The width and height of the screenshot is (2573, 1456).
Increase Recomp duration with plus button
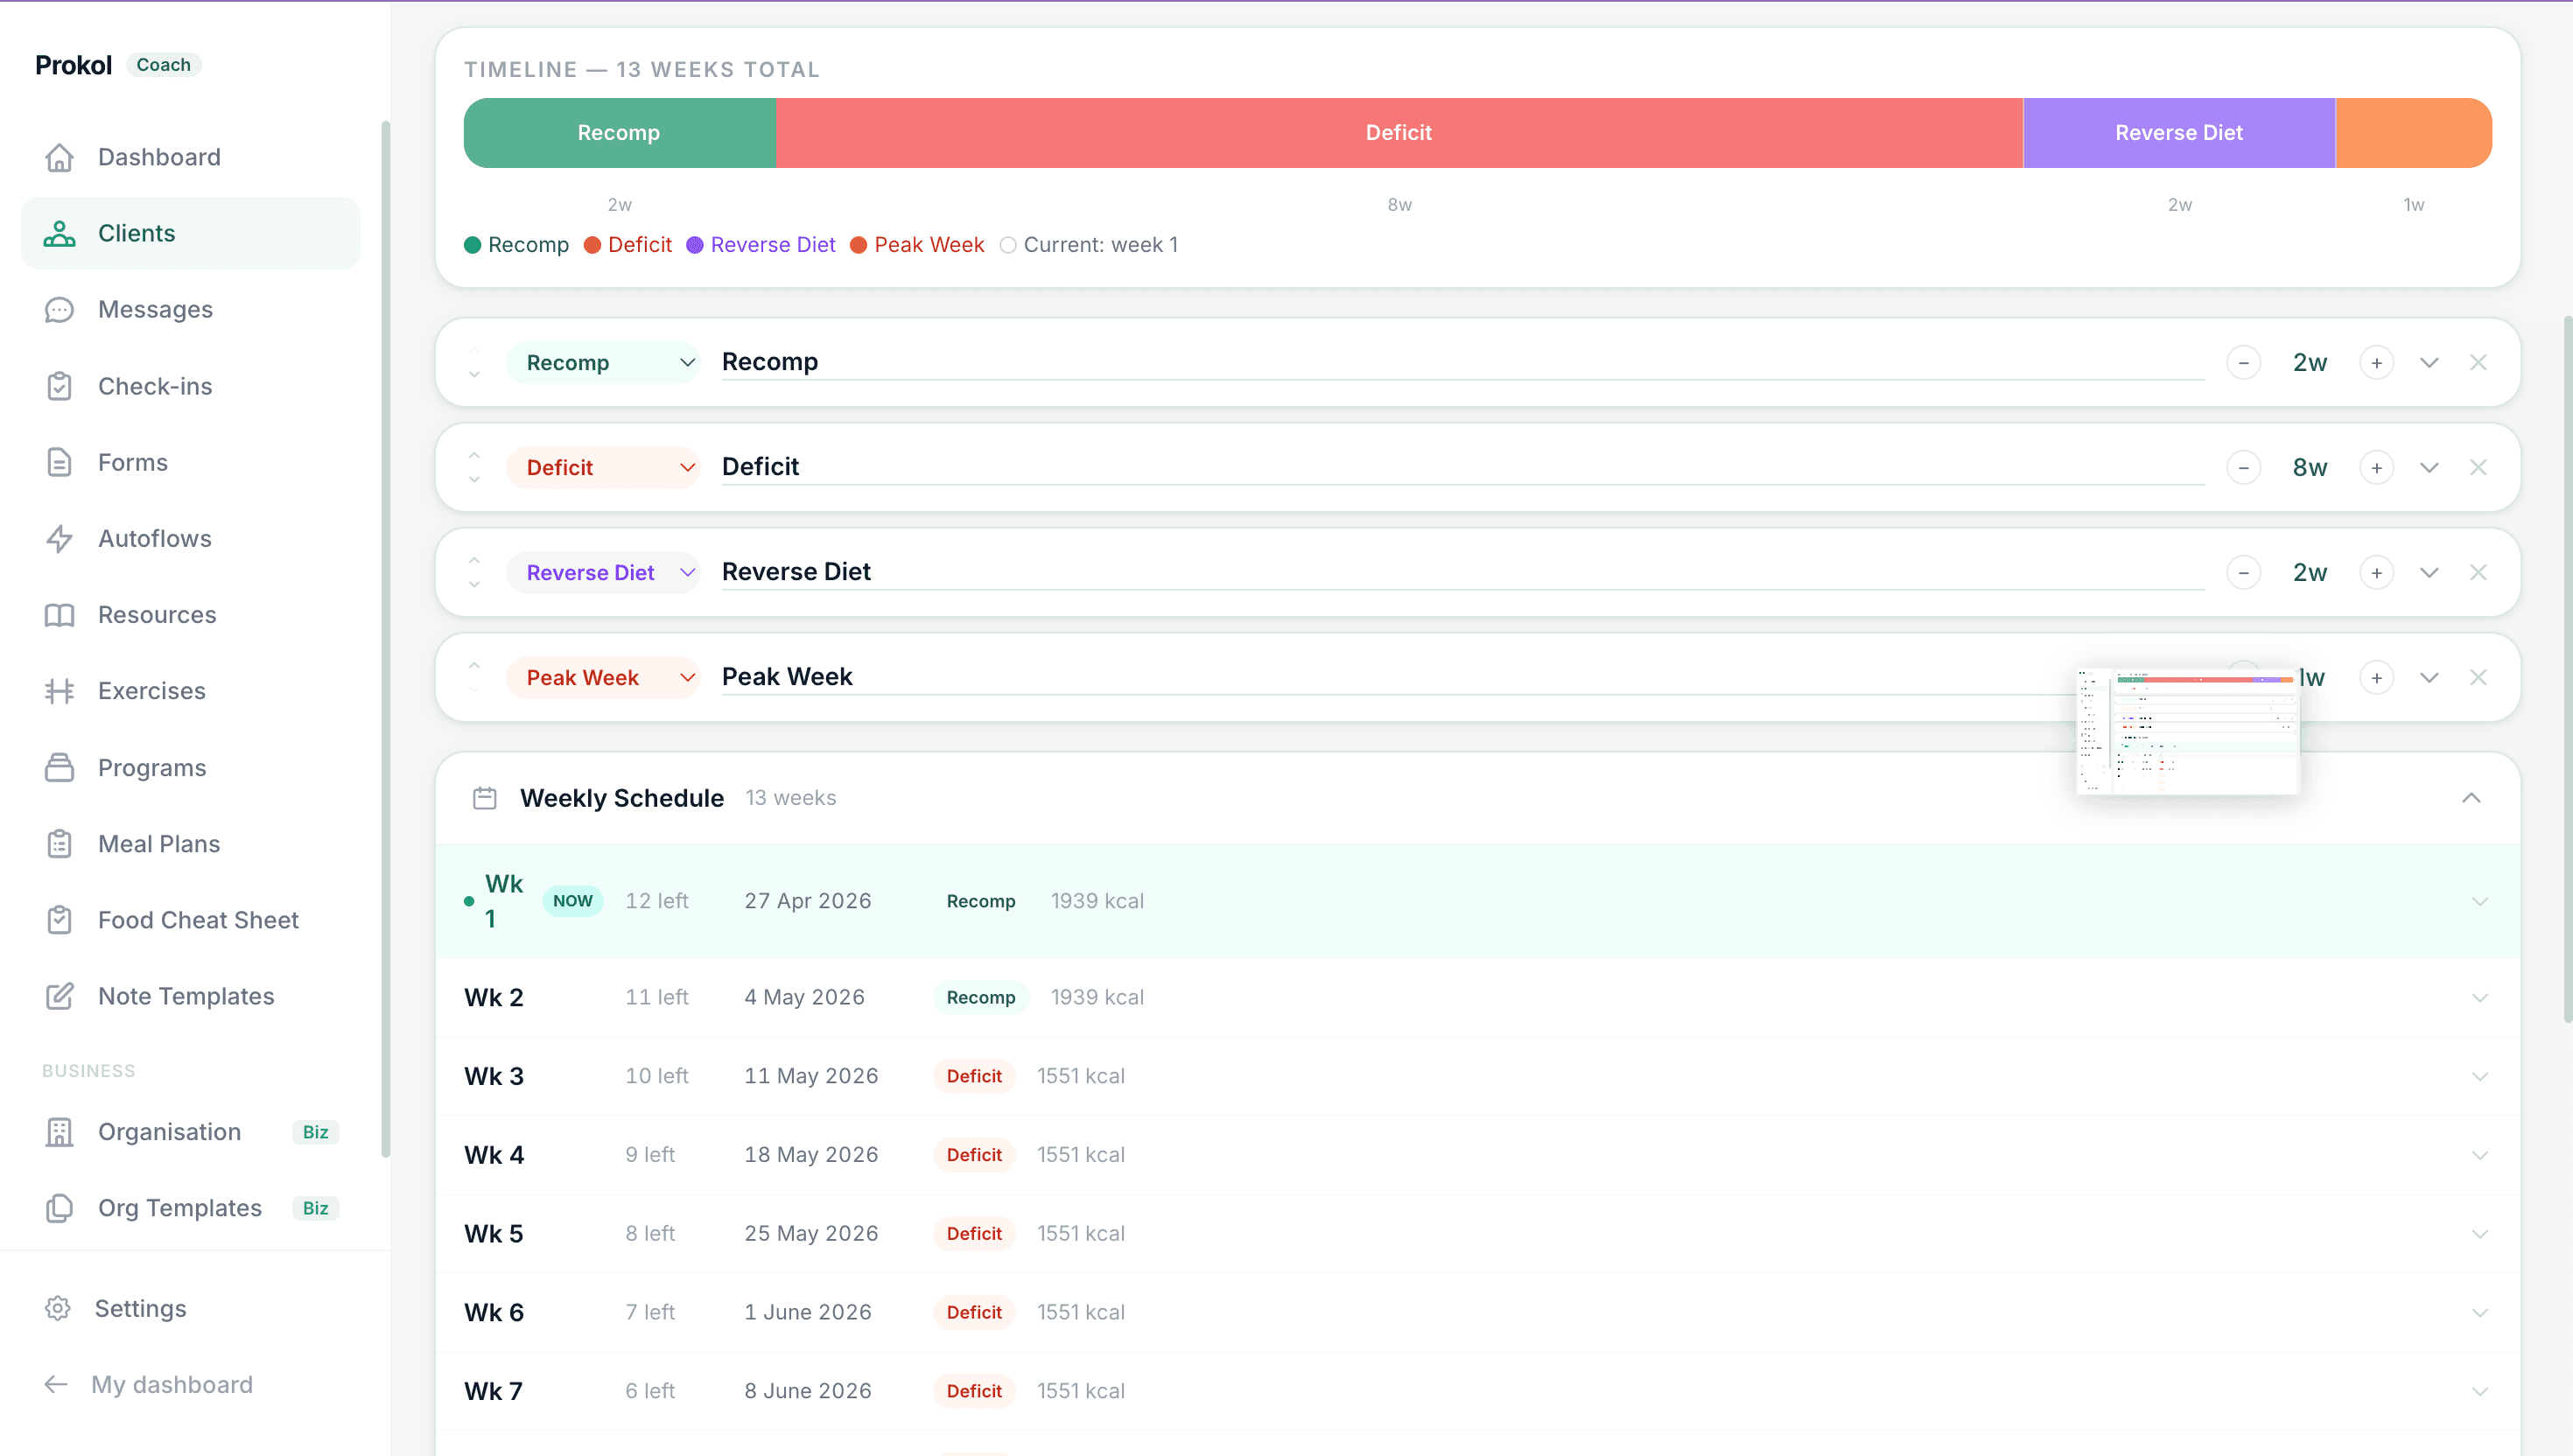click(2376, 362)
